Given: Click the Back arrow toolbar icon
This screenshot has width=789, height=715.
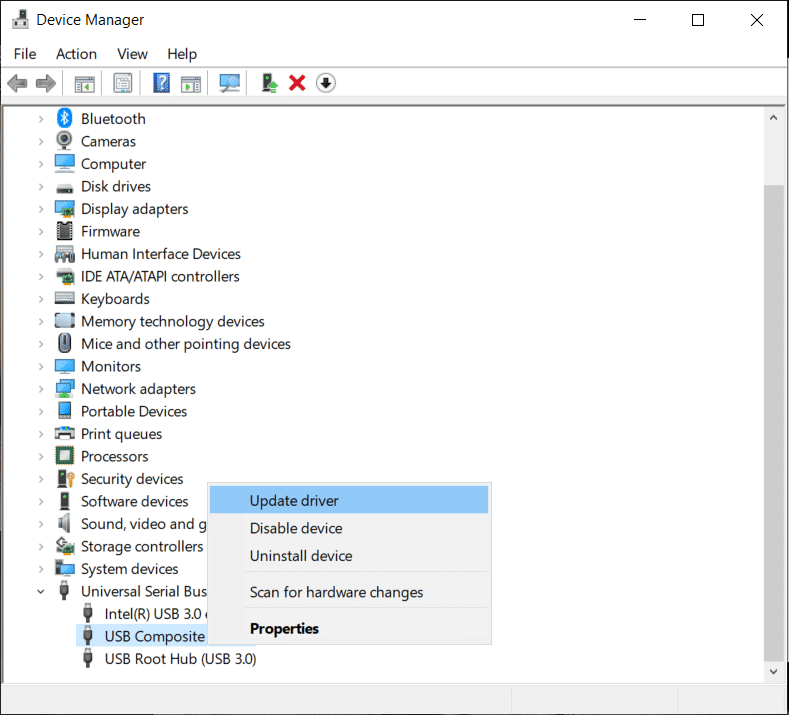Looking at the screenshot, I should tap(18, 83).
